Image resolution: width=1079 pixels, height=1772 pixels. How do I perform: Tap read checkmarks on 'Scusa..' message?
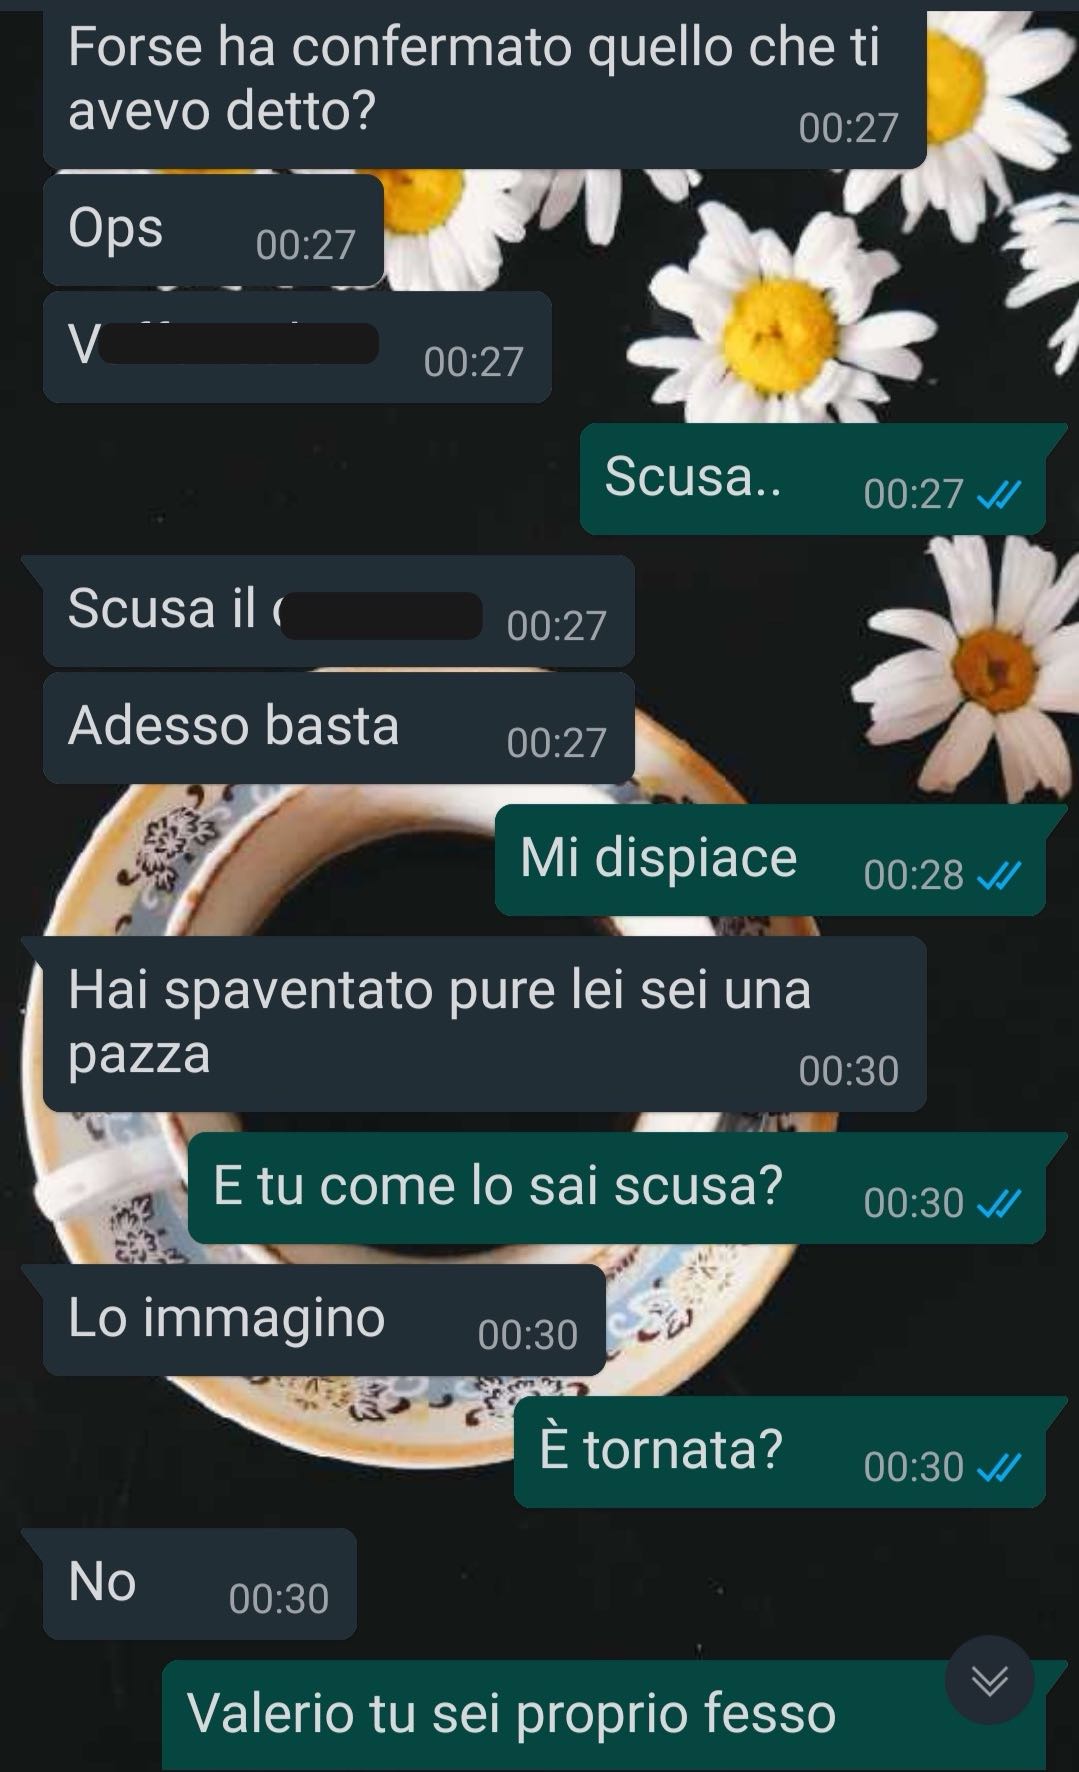pyautogui.click(x=998, y=494)
